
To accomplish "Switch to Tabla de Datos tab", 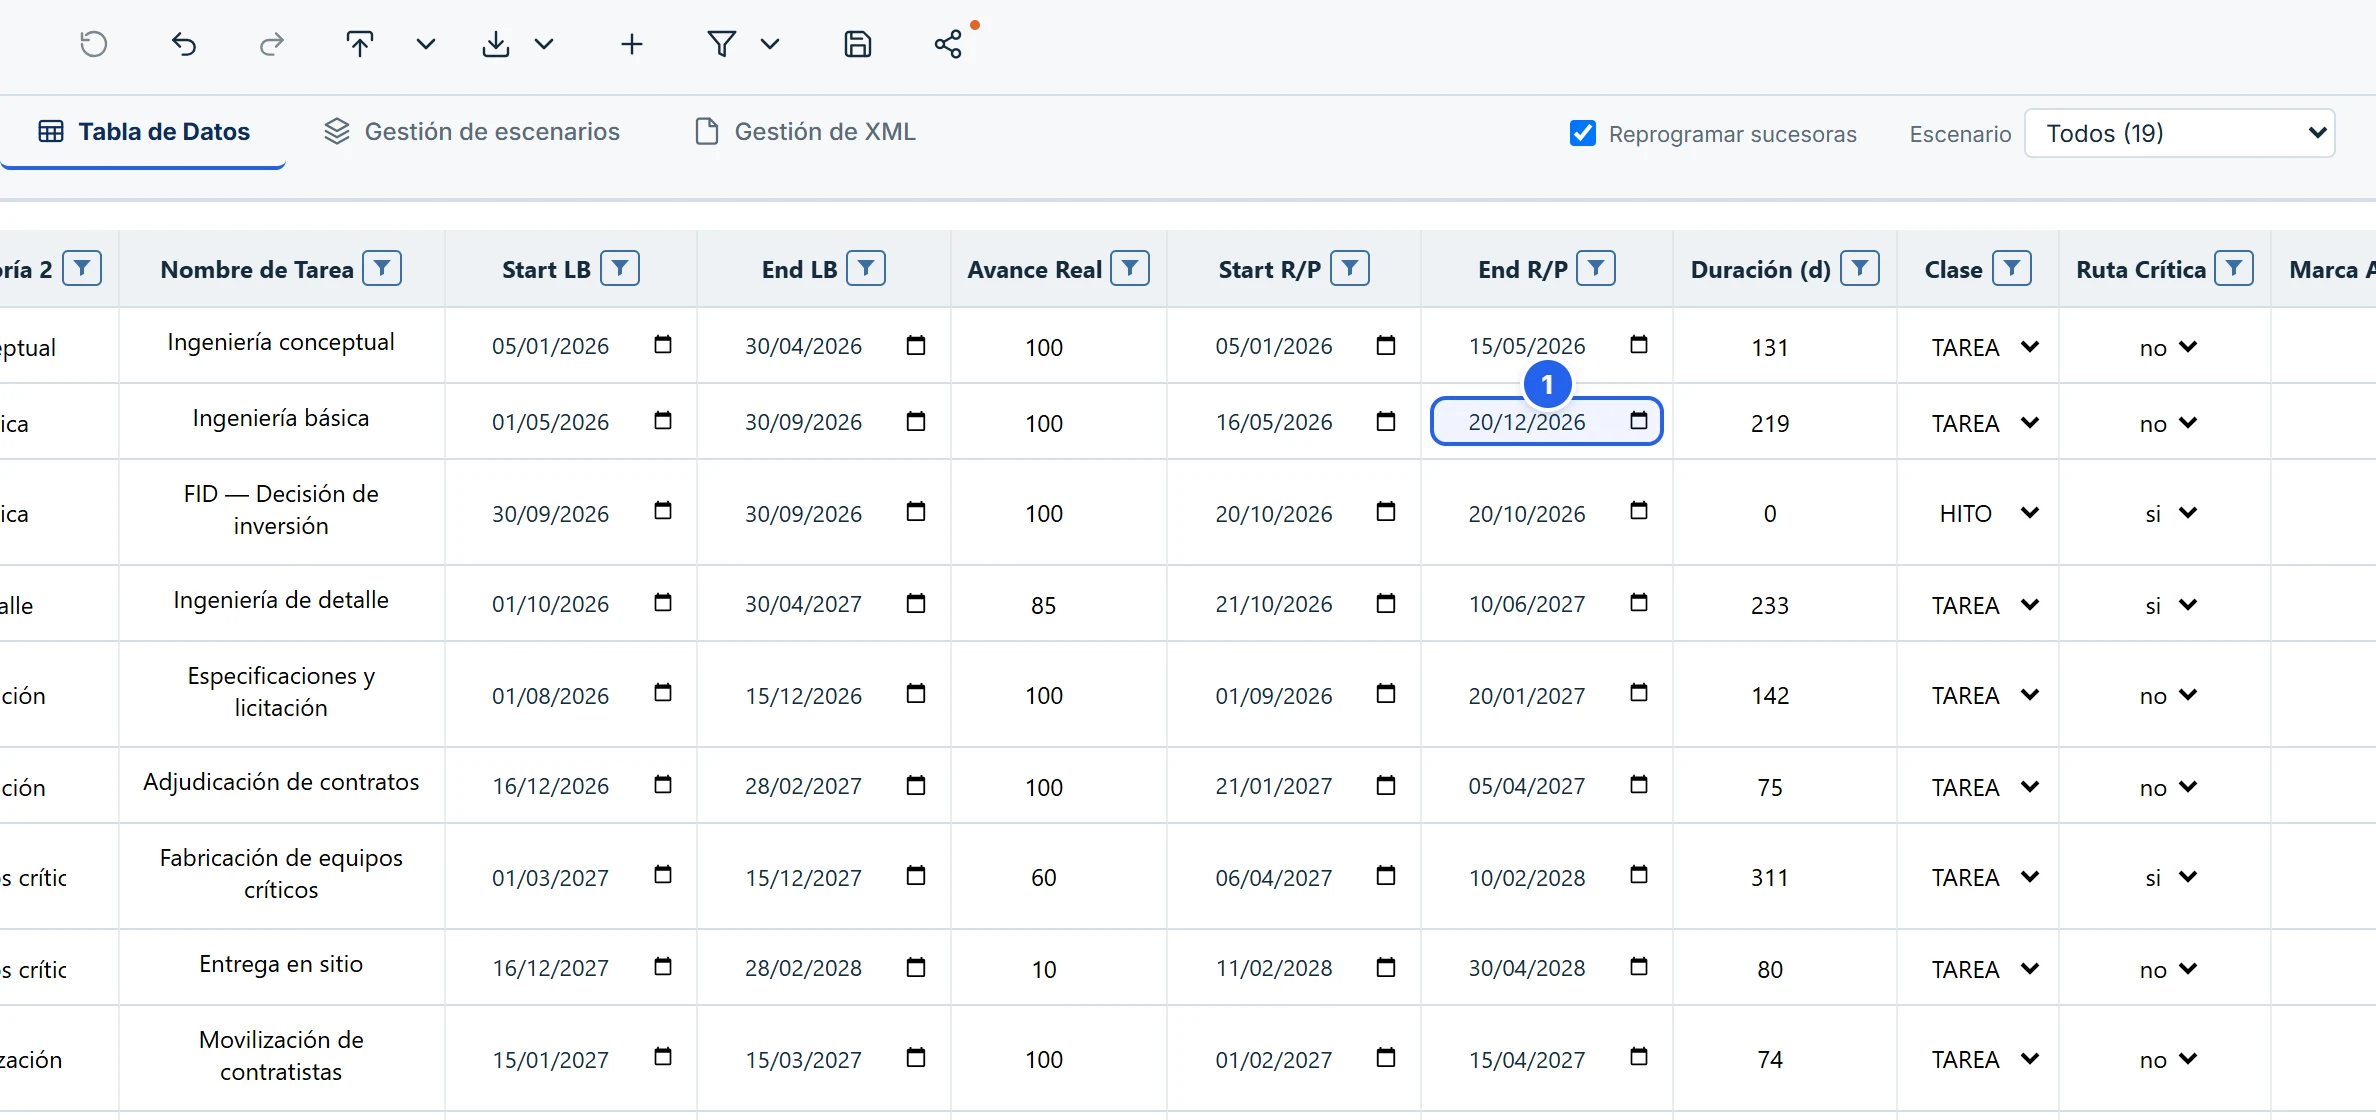I will tap(144, 132).
